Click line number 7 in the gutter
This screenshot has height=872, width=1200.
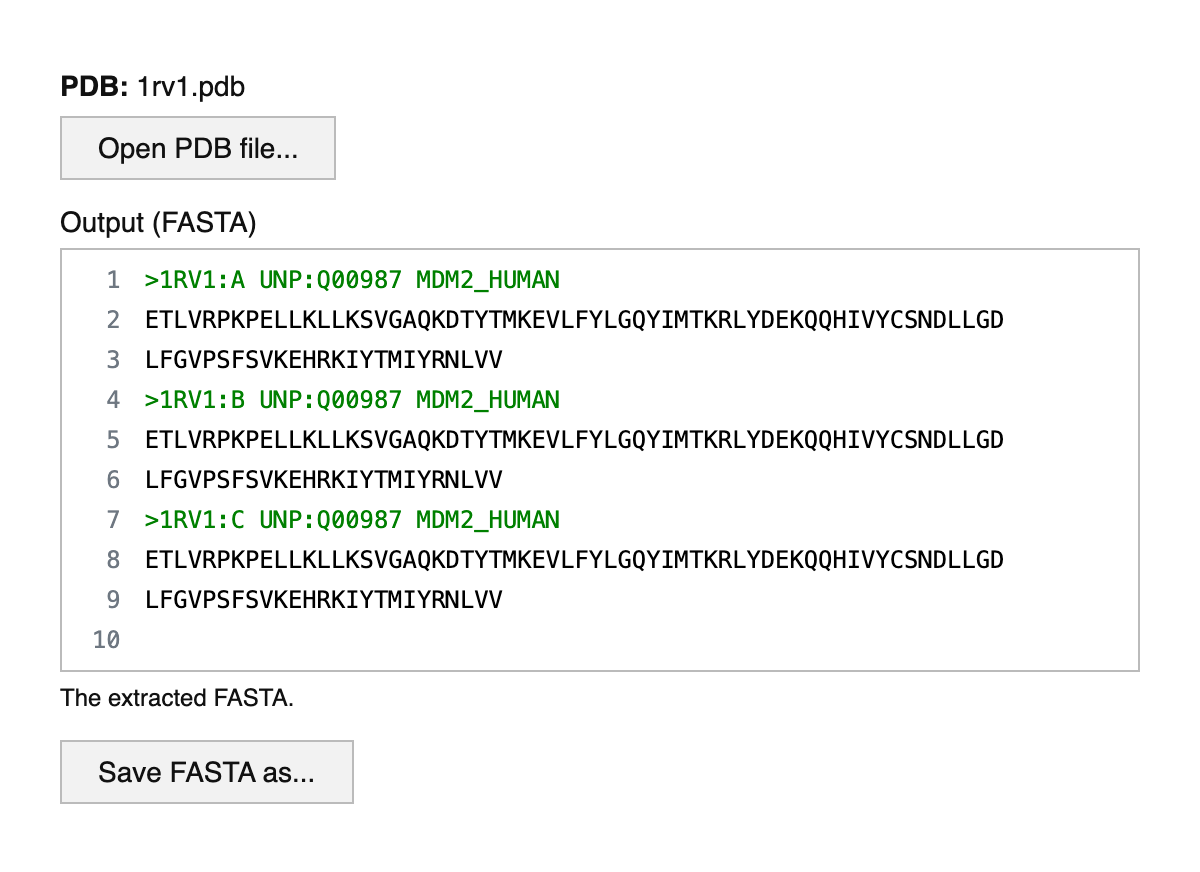click(x=113, y=520)
